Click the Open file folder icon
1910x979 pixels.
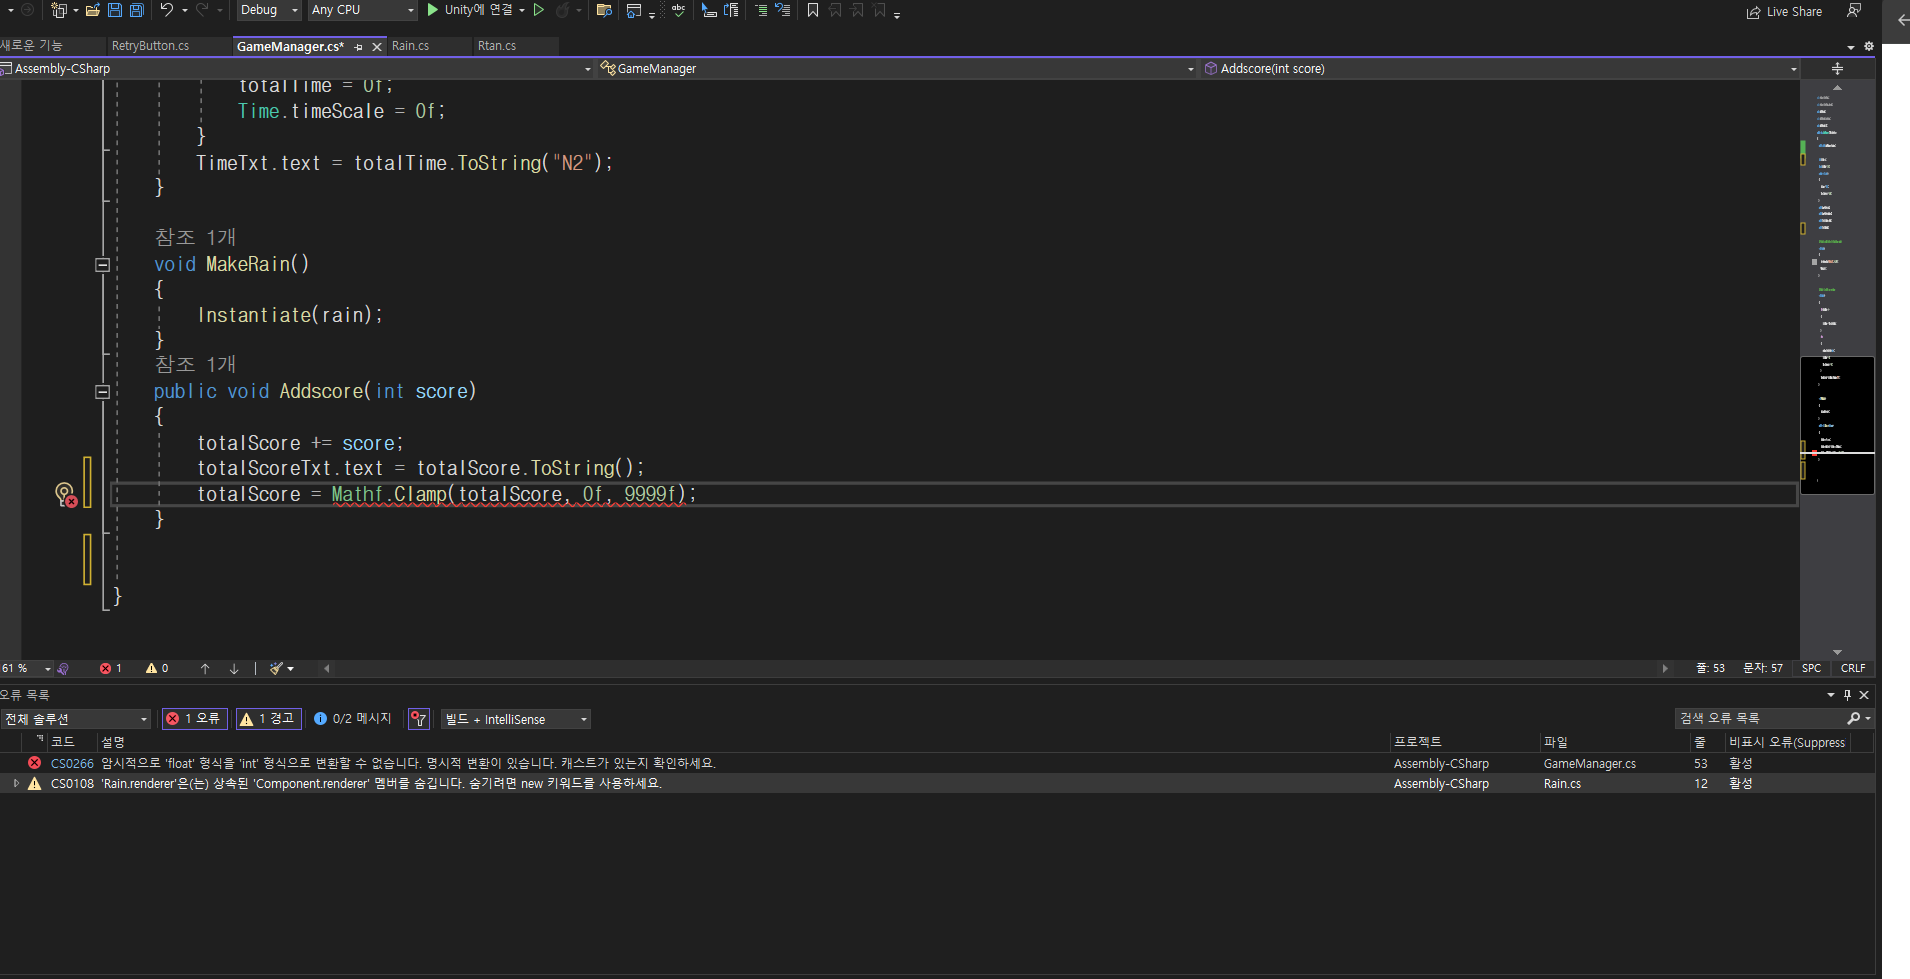coord(92,10)
